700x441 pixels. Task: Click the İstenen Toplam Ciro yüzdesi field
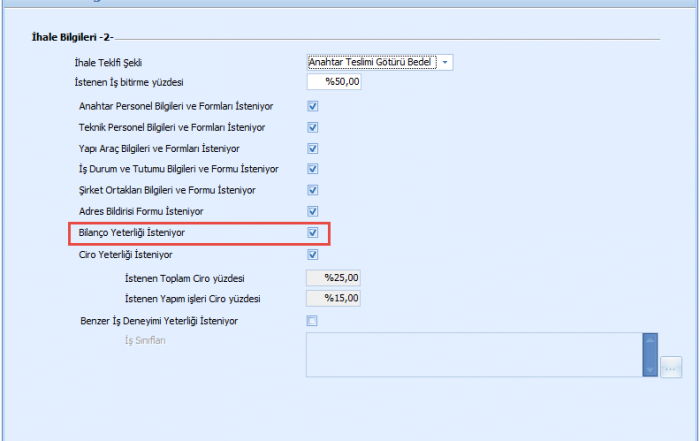[x=334, y=277]
